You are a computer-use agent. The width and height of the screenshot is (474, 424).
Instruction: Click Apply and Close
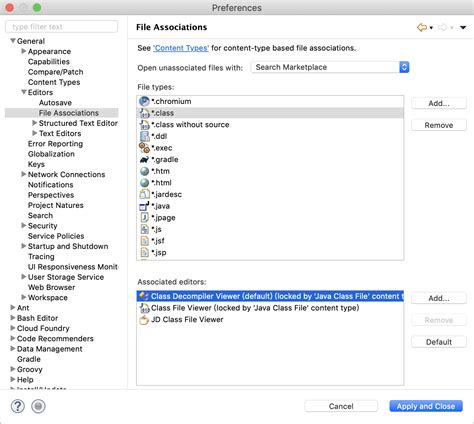click(x=426, y=406)
